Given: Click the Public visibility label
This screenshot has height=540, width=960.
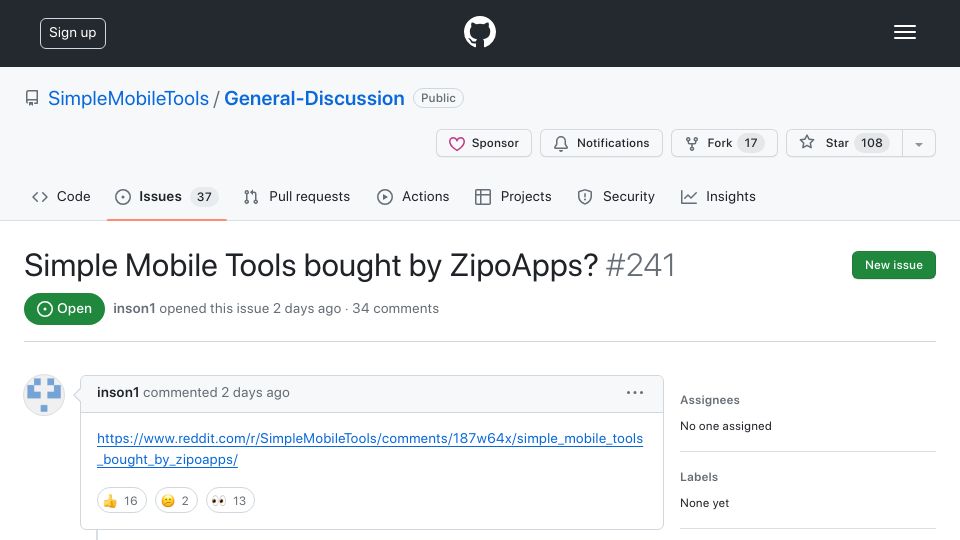Looking at the screenshot, I should (438, 98).
